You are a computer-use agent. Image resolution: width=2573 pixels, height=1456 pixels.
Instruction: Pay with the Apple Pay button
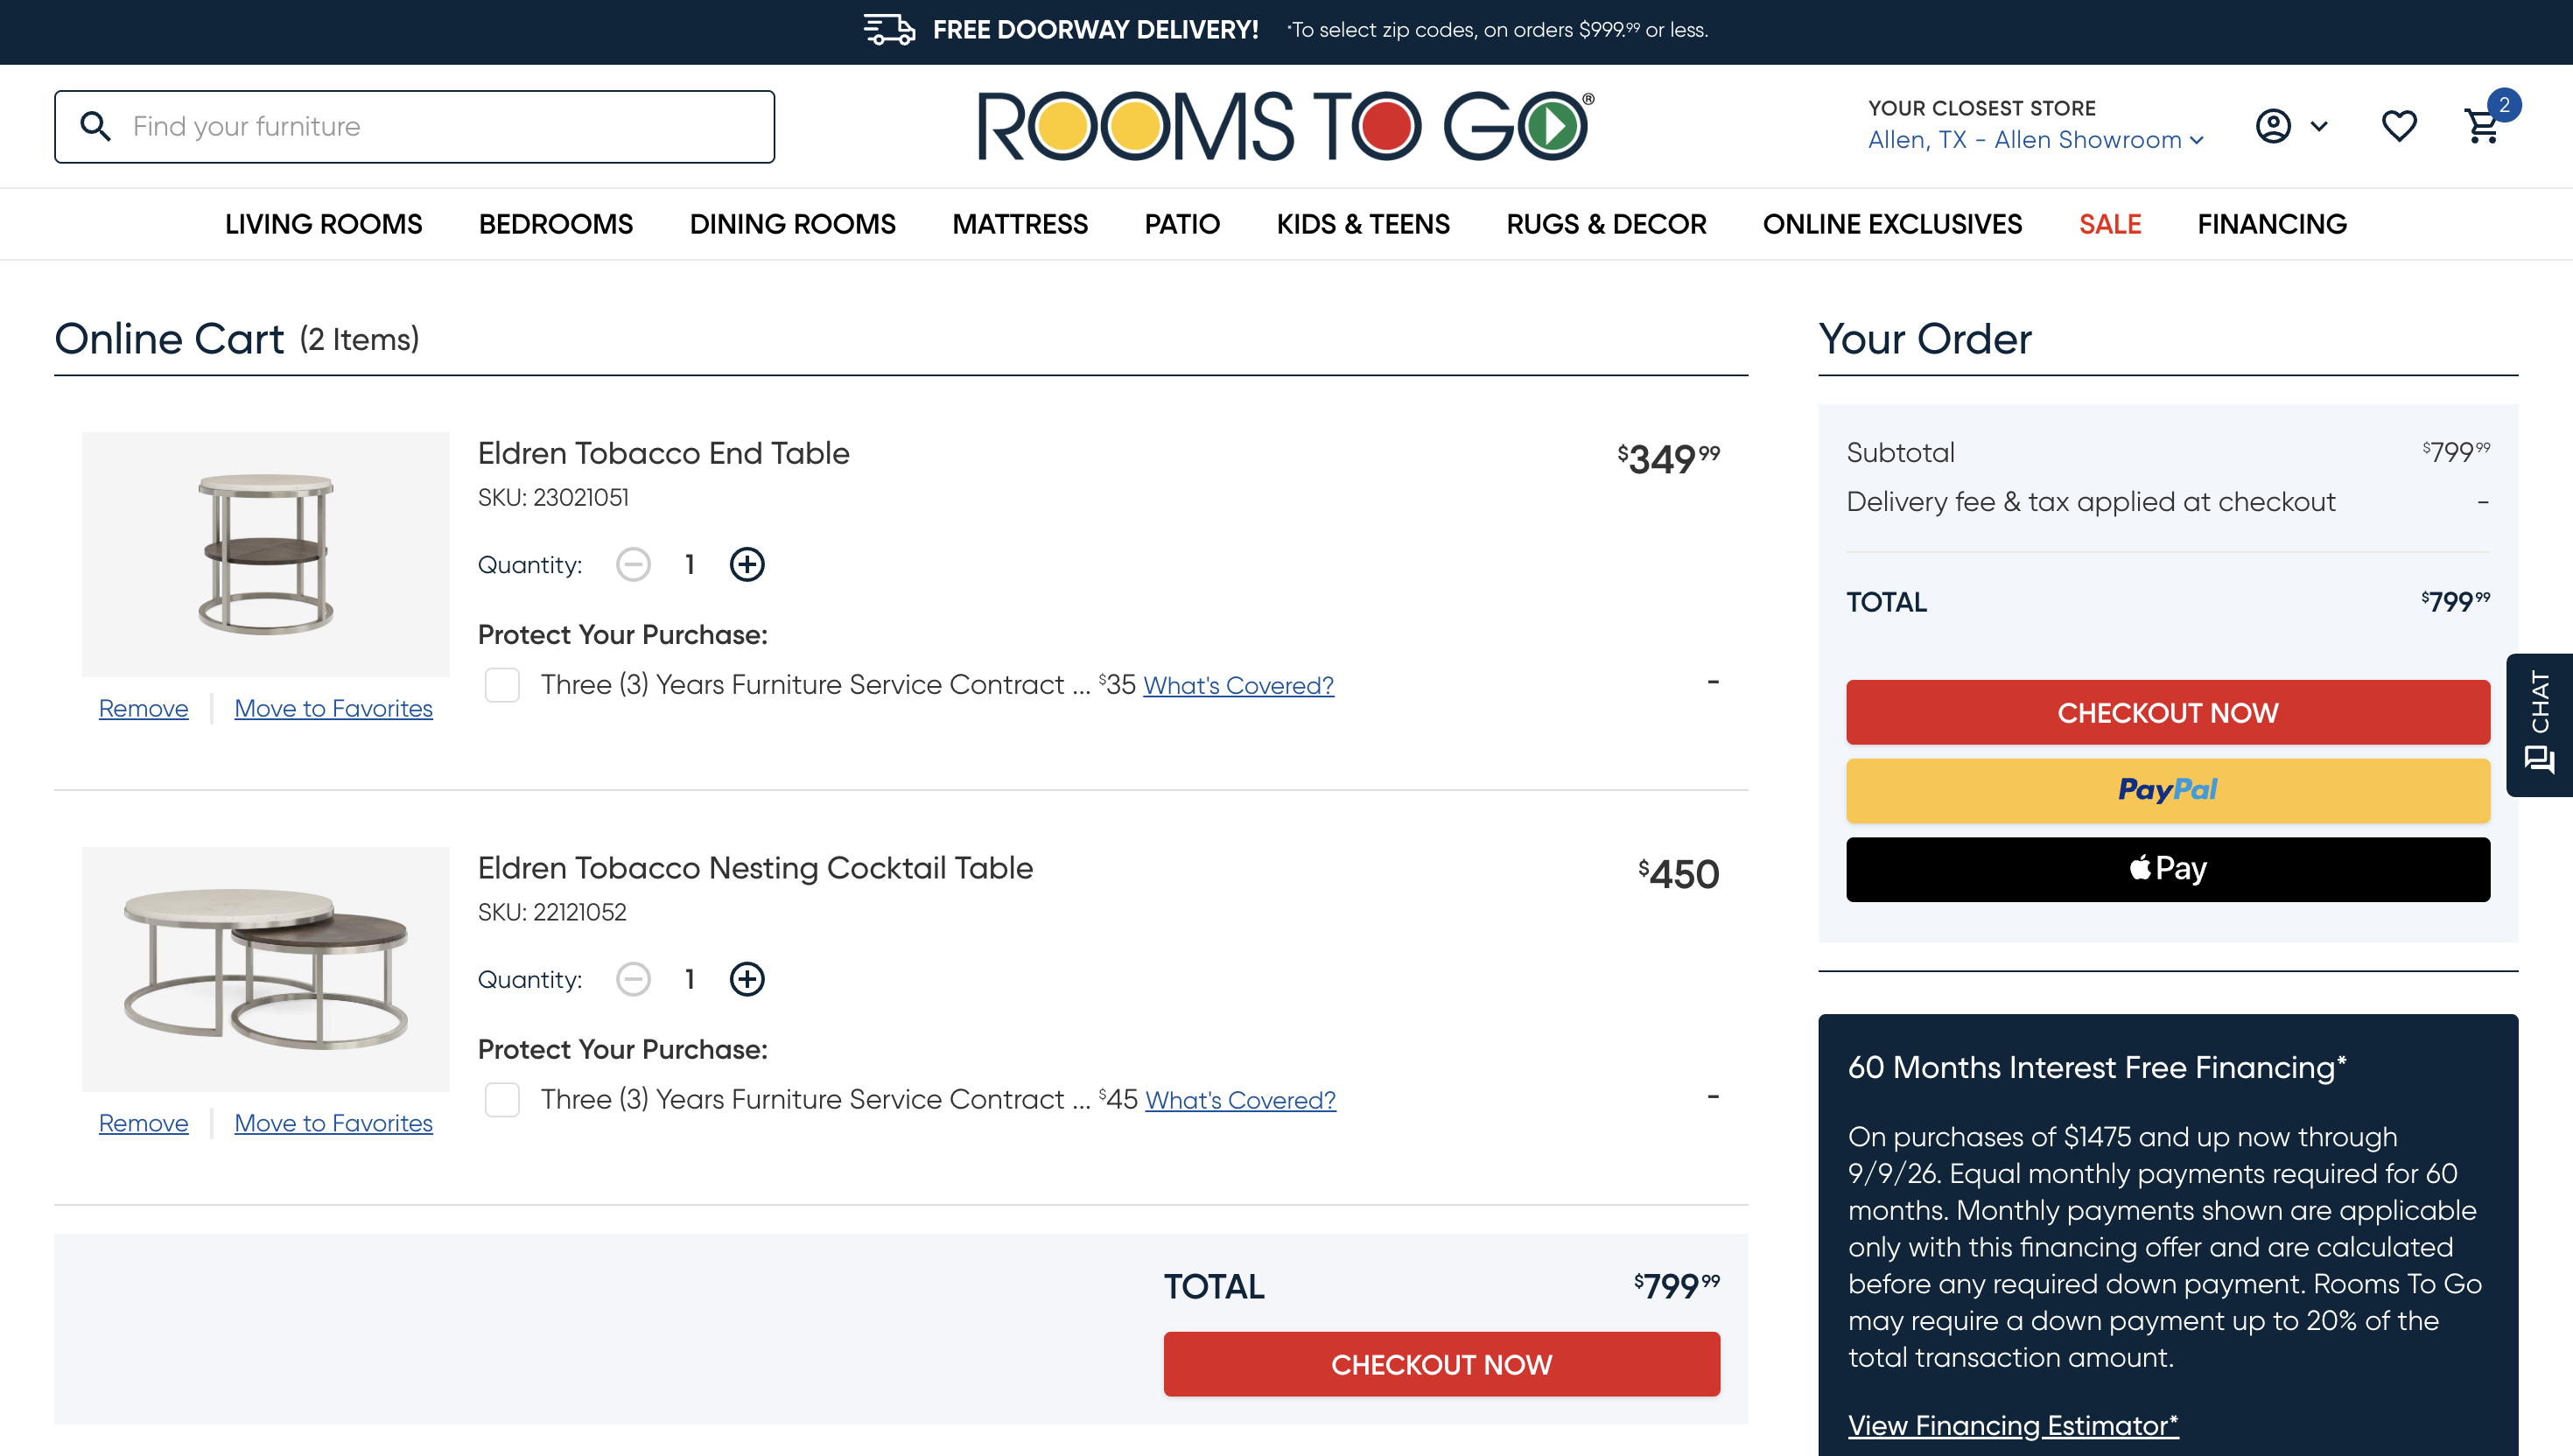[2168, 869]
